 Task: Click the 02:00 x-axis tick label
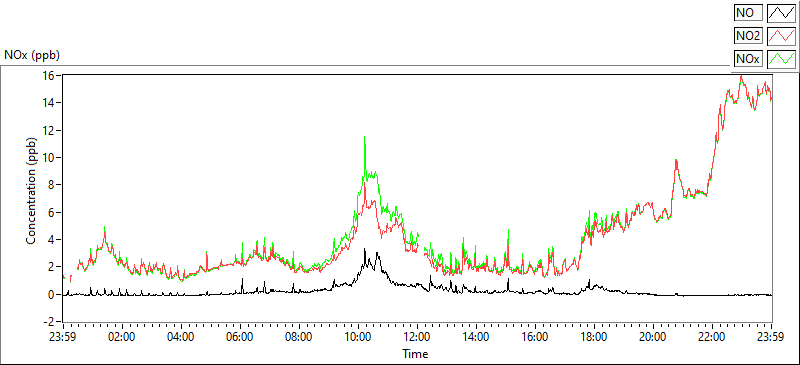122,336
